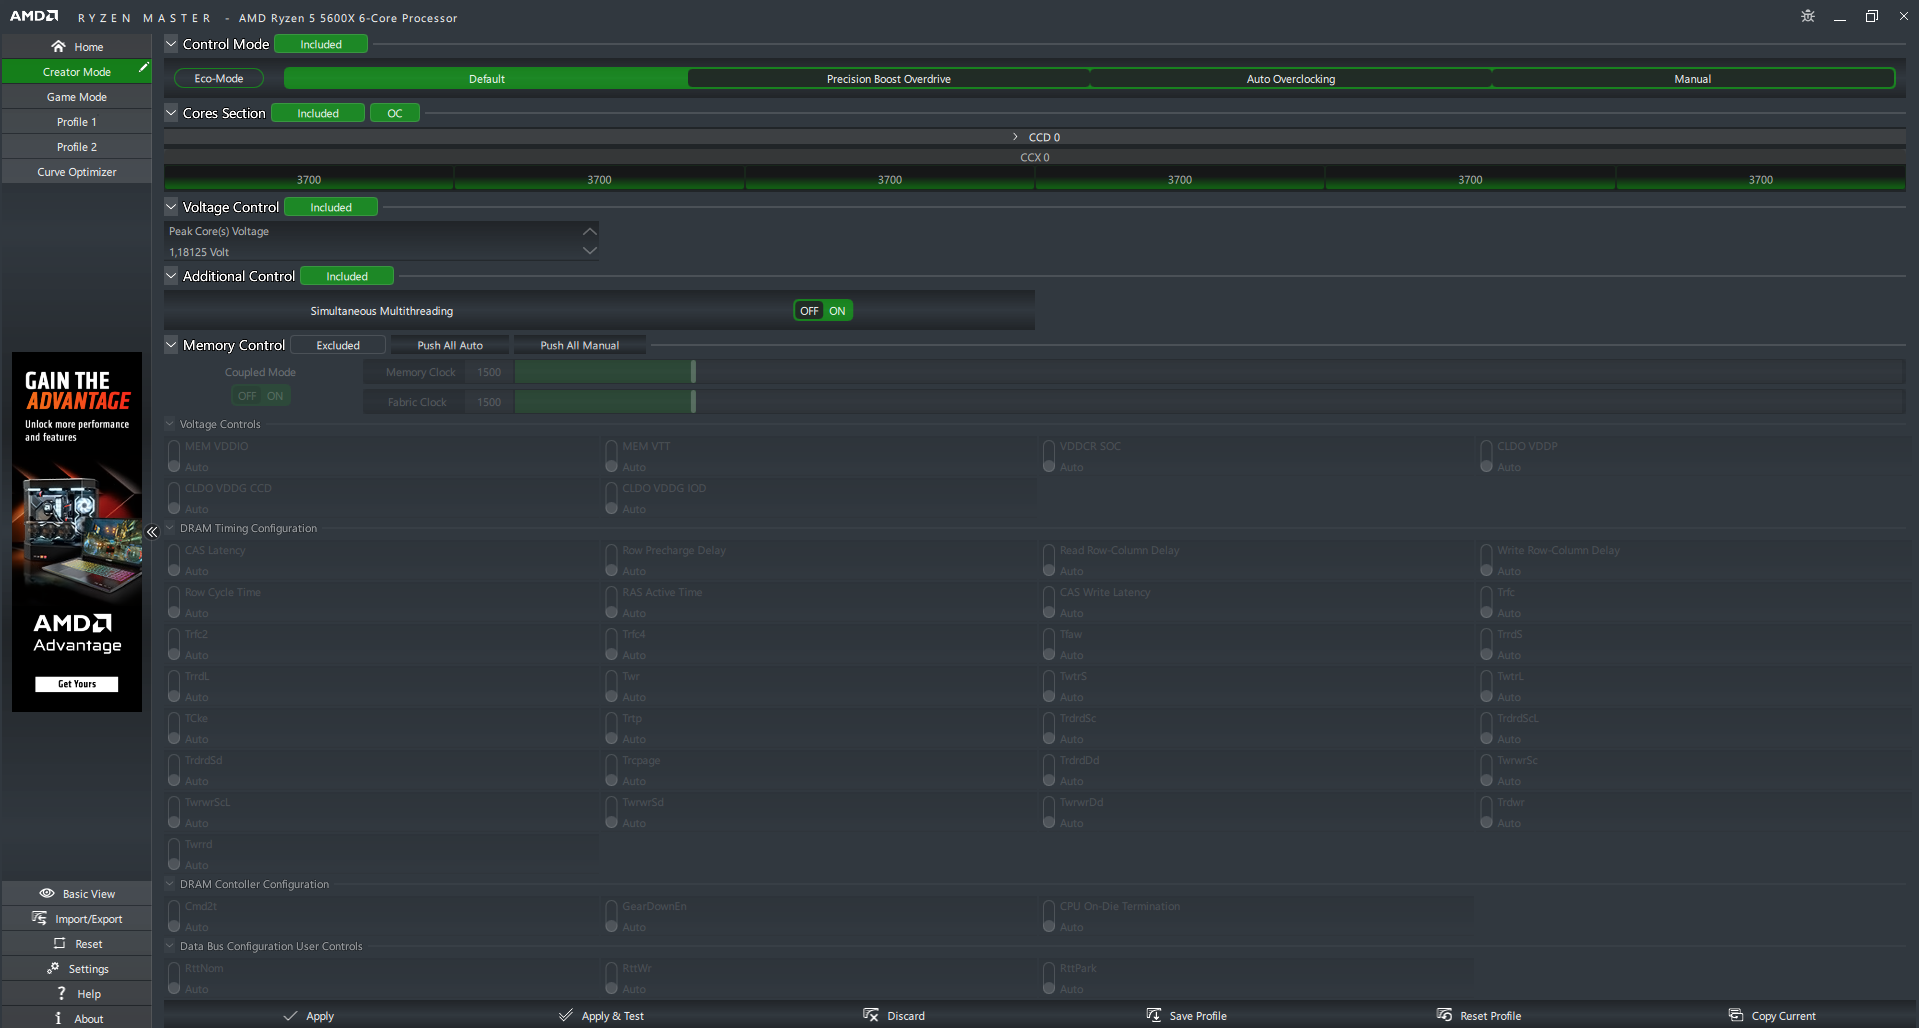
Task: Click the Fabric Clock 1500 value field
Action: click(489, 402)
